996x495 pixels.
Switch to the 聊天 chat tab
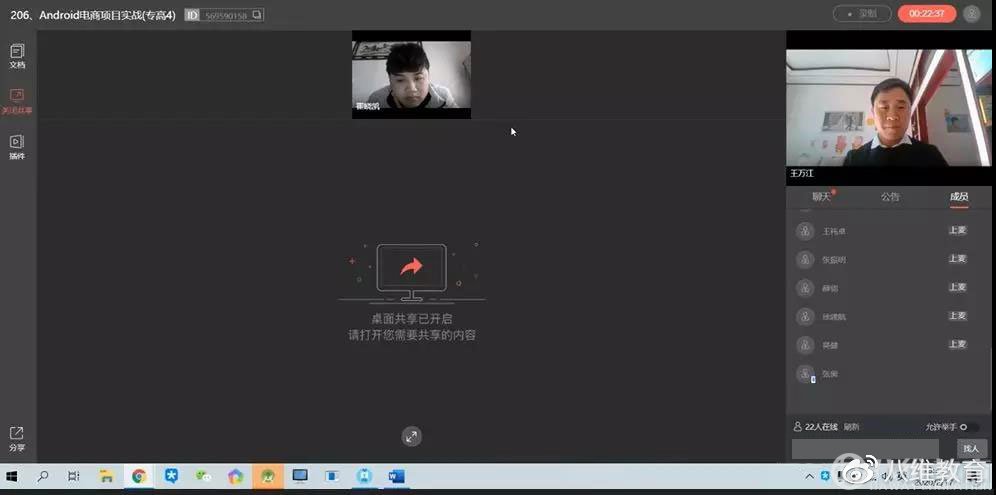821,197
